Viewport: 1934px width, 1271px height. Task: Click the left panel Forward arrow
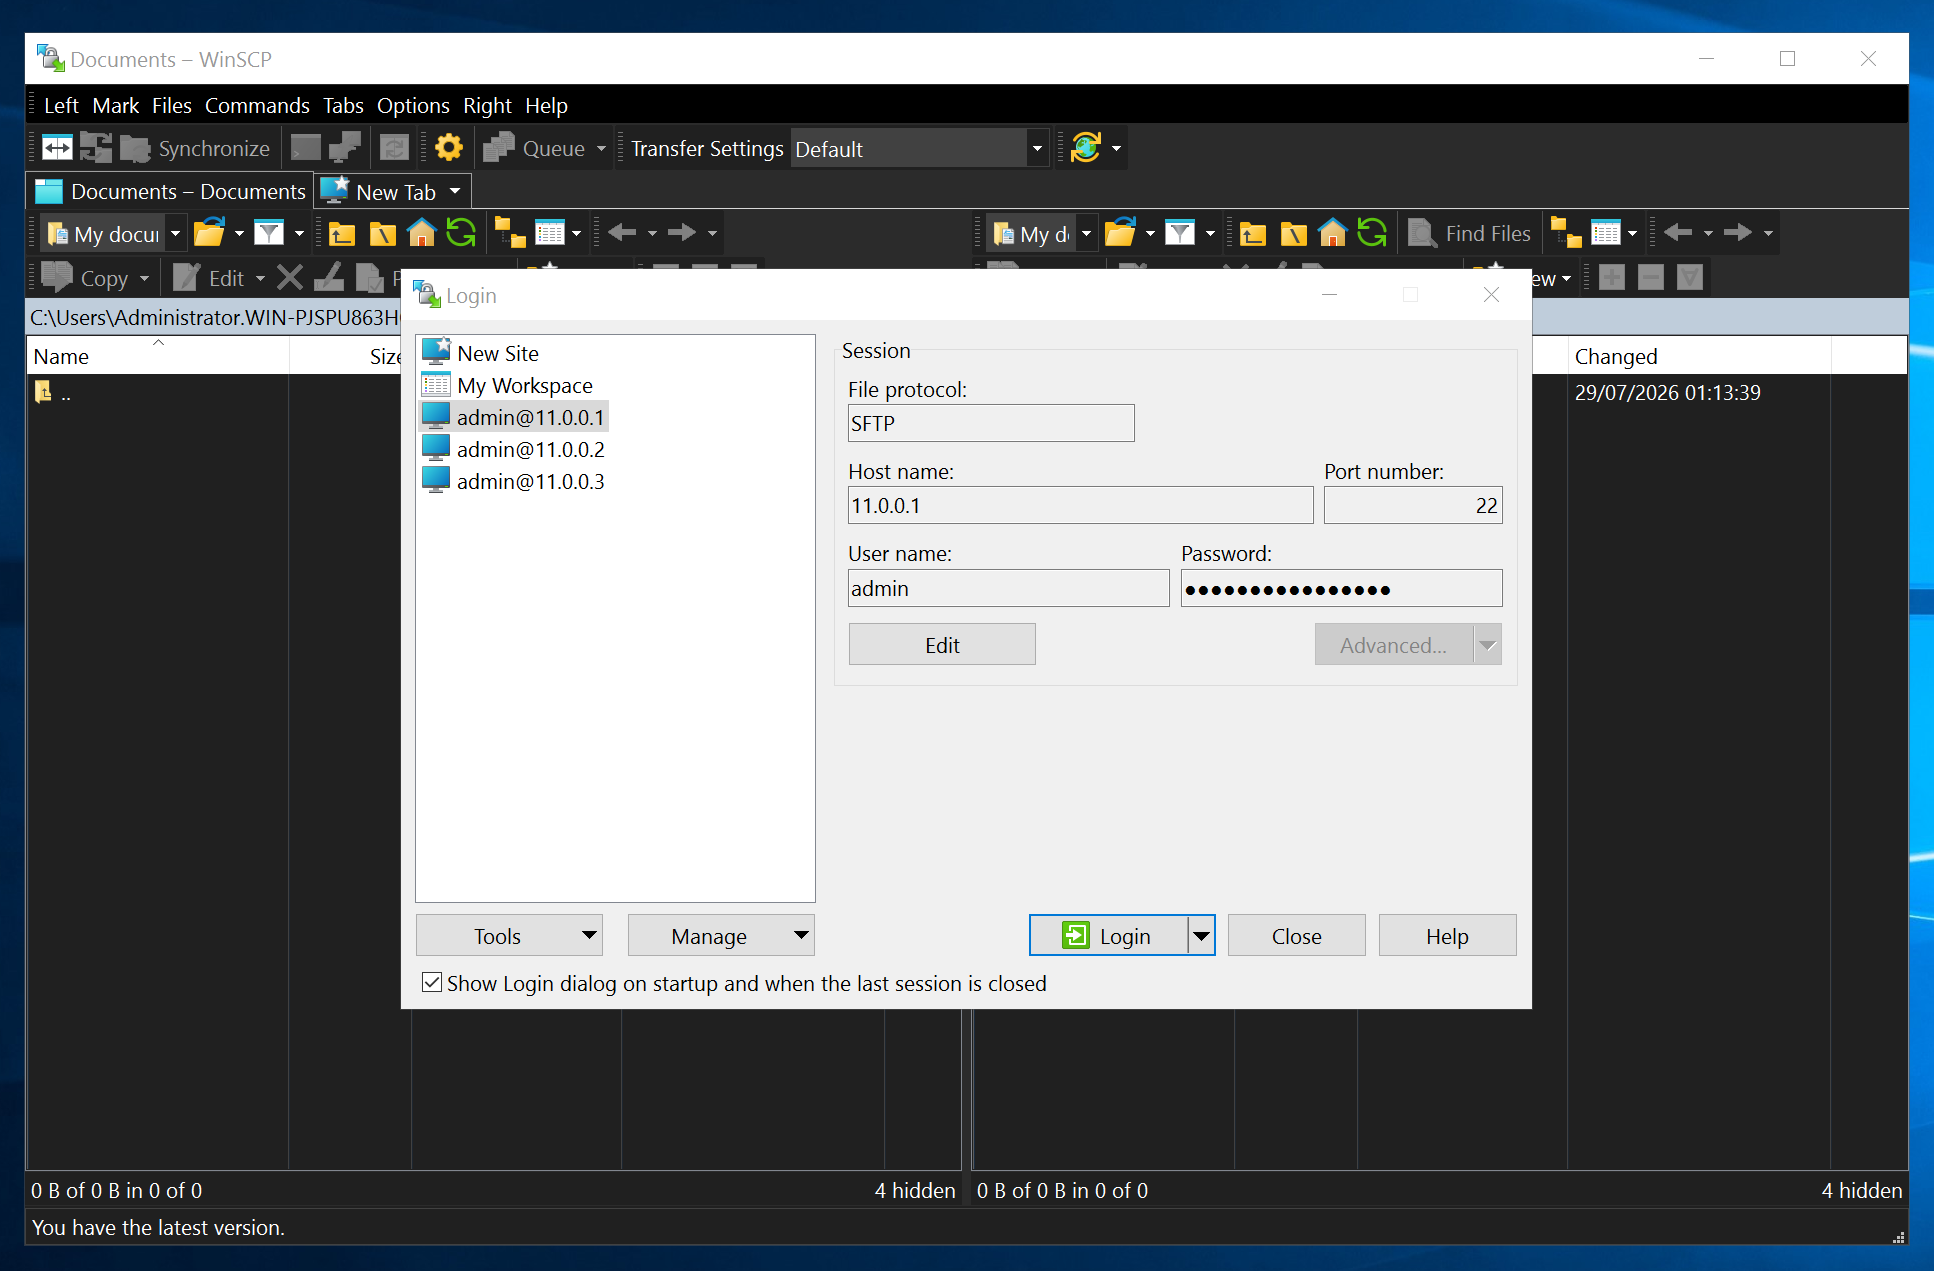coord(682,233)
